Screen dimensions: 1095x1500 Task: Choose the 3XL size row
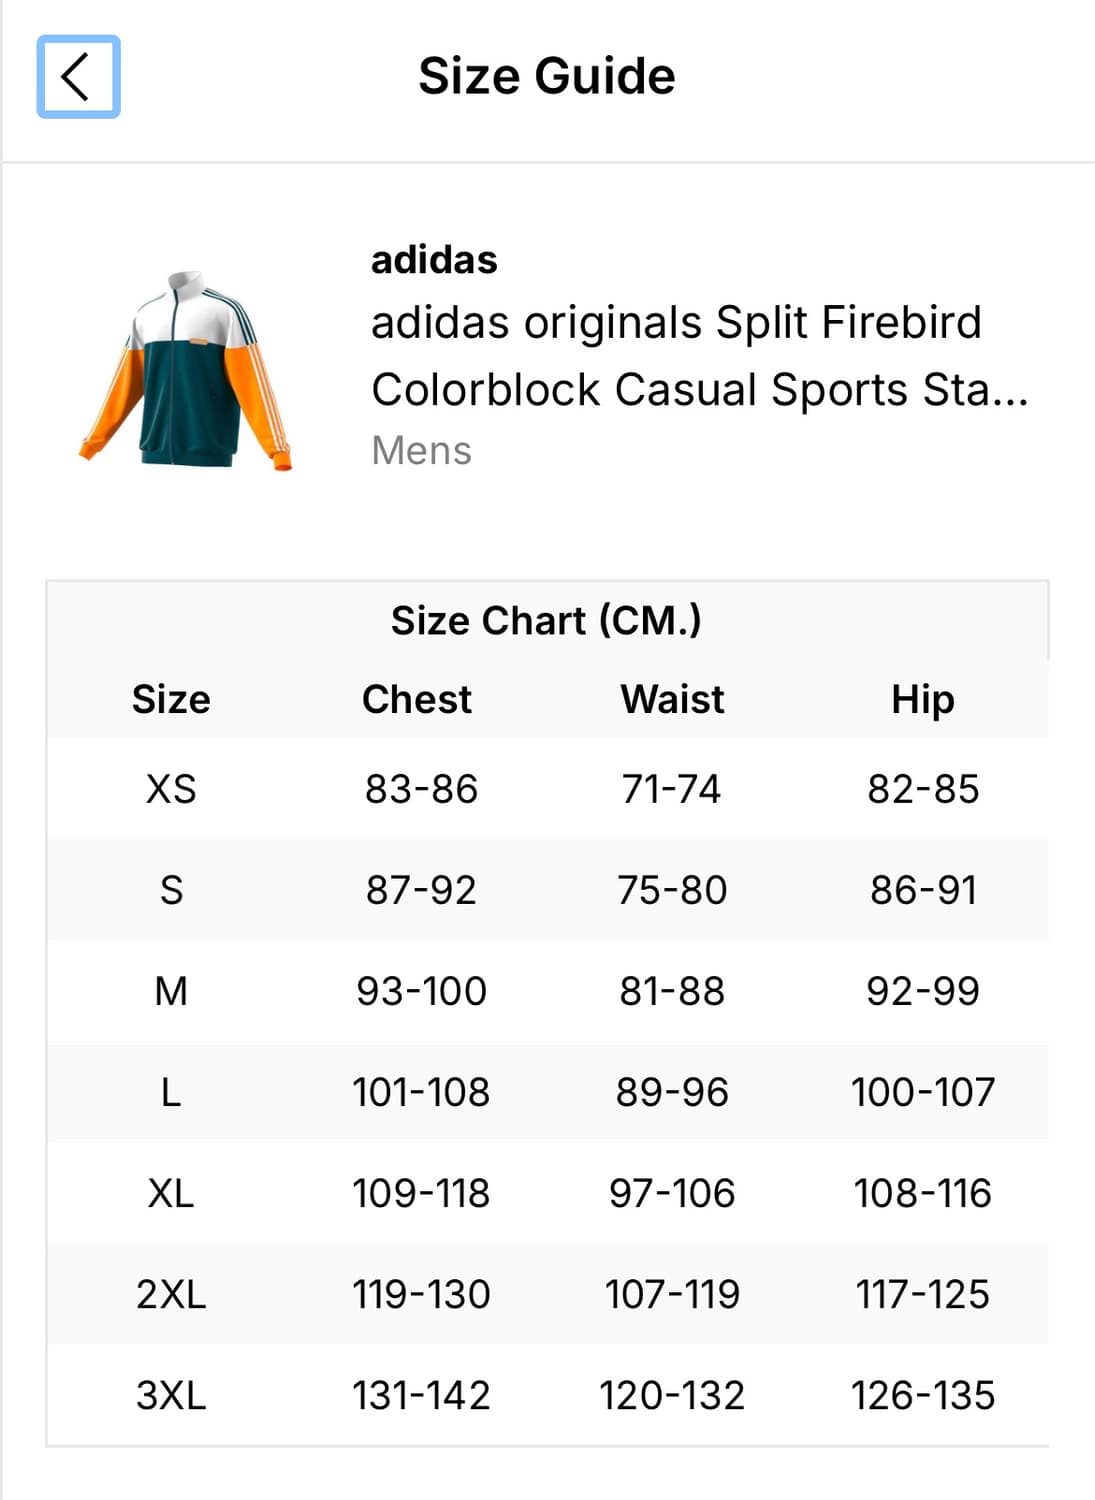[x=547, y=1395]
